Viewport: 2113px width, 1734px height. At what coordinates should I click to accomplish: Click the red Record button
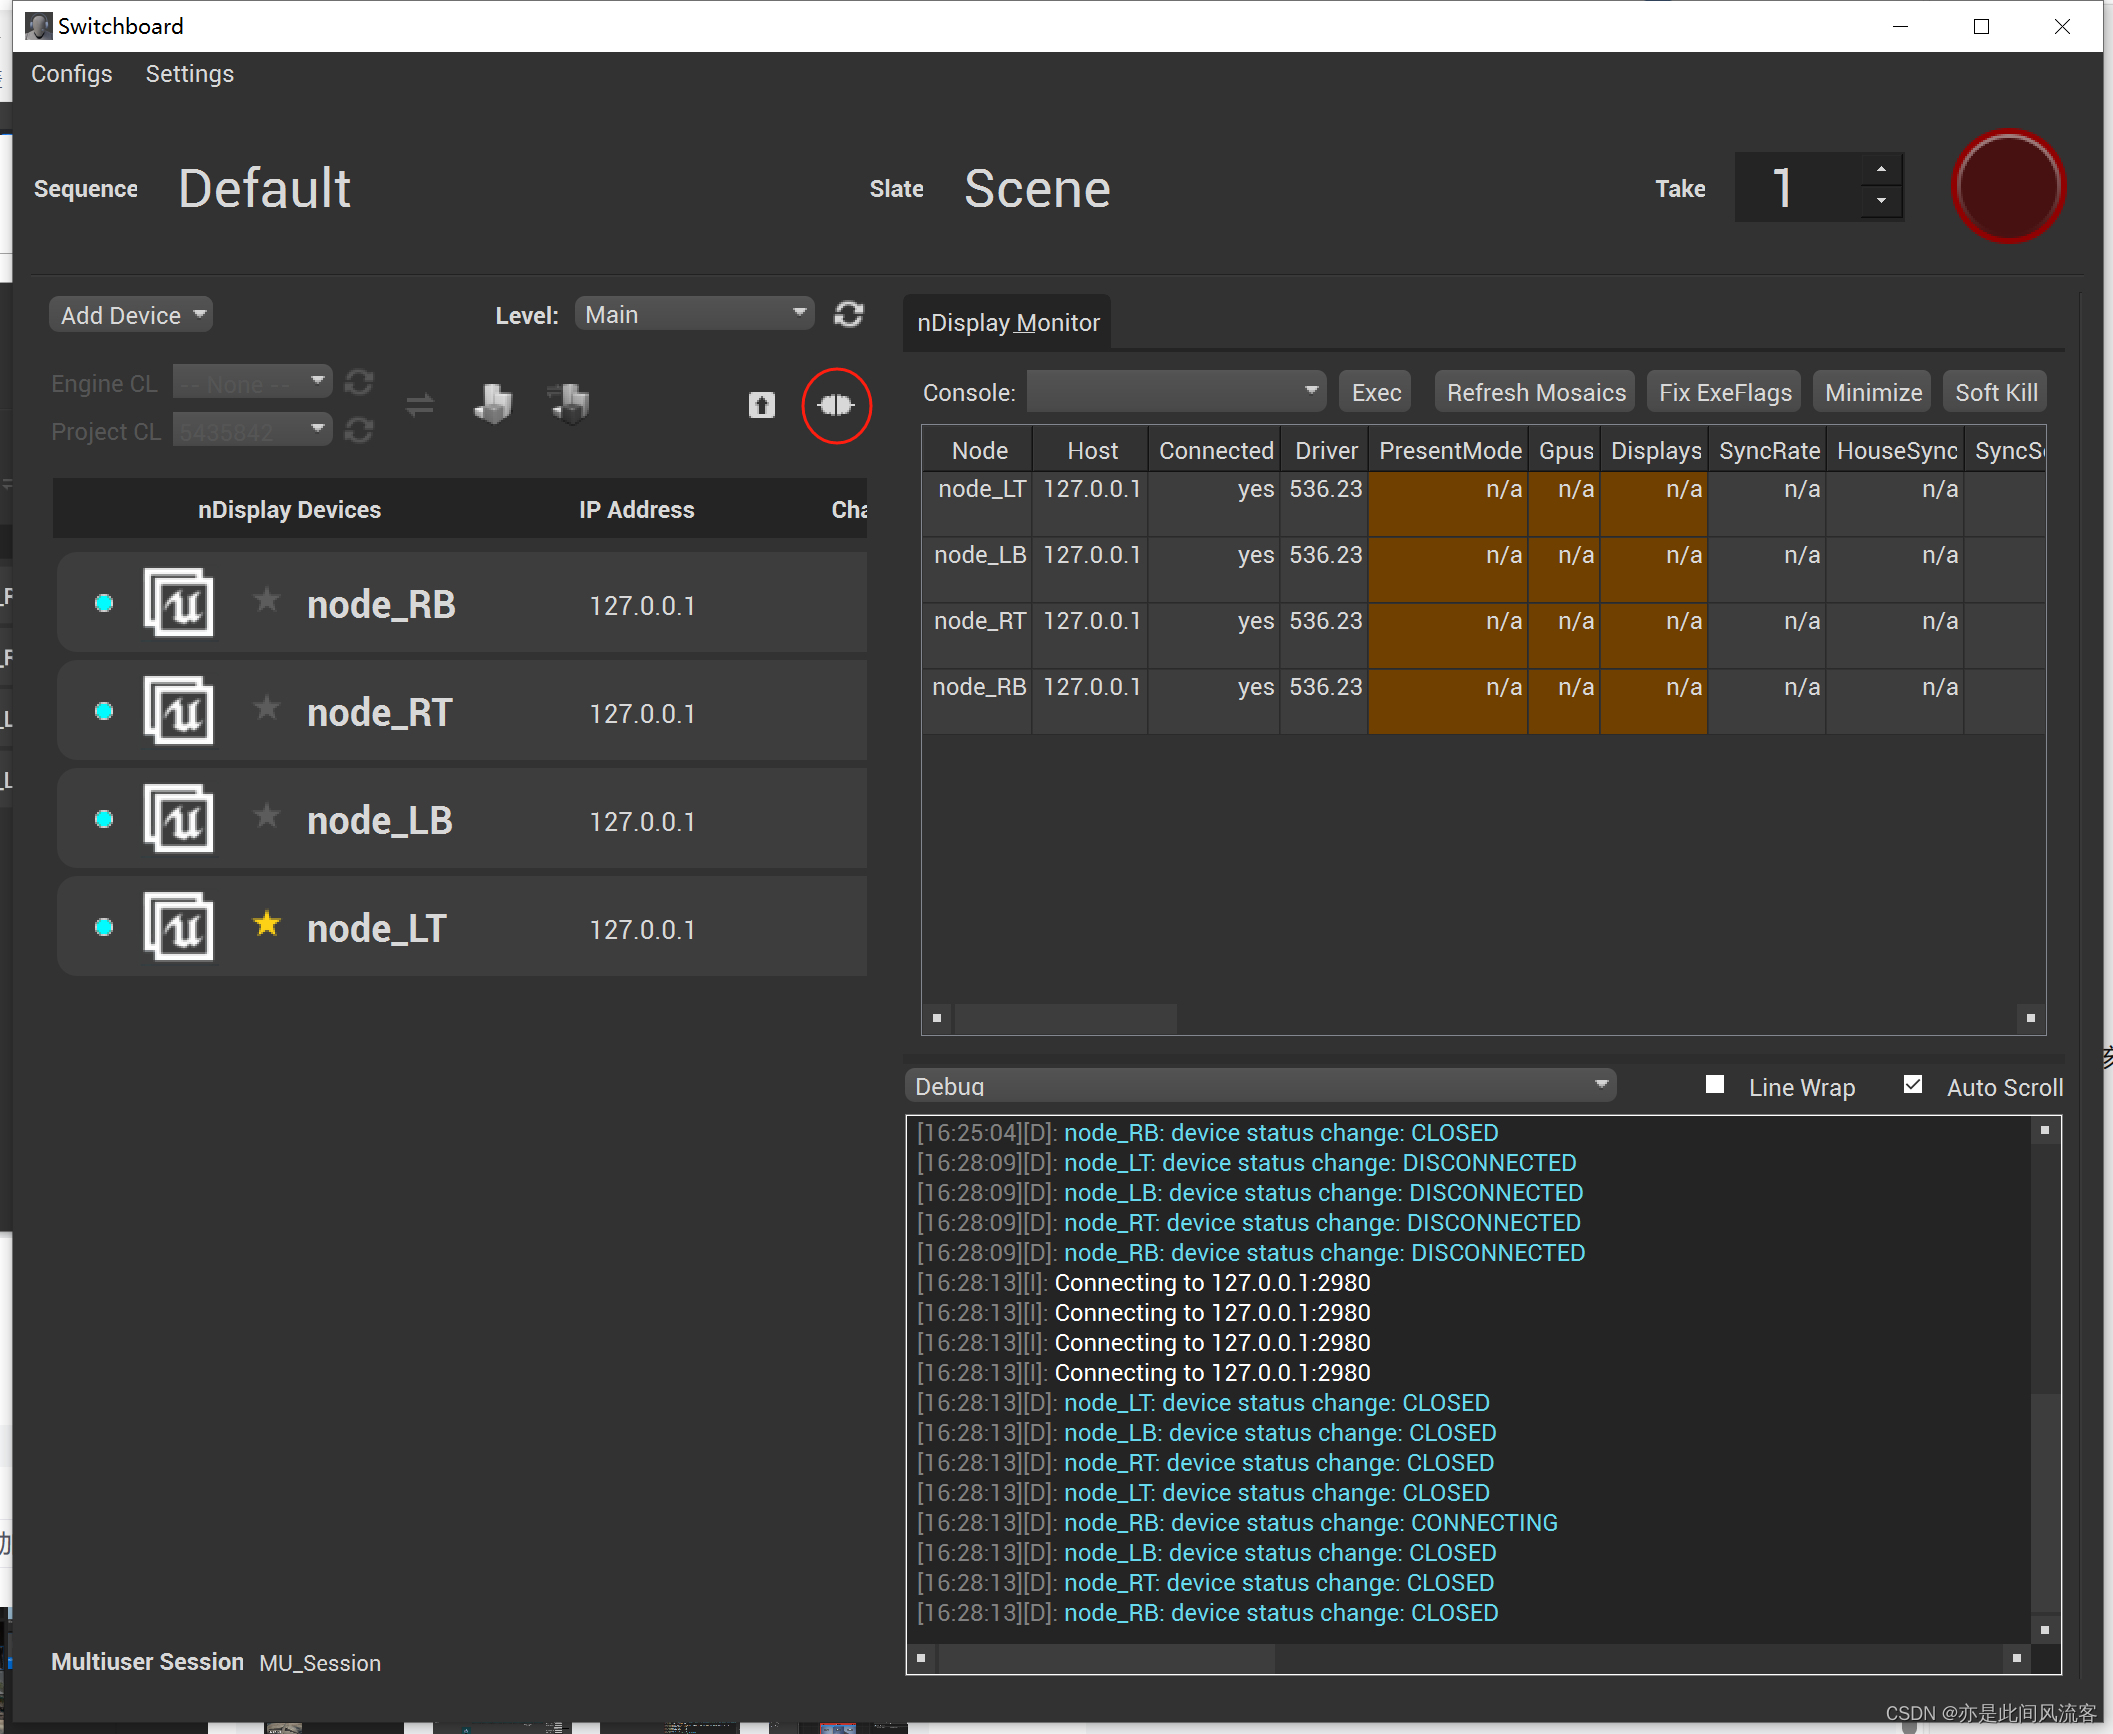point(2008,186)
